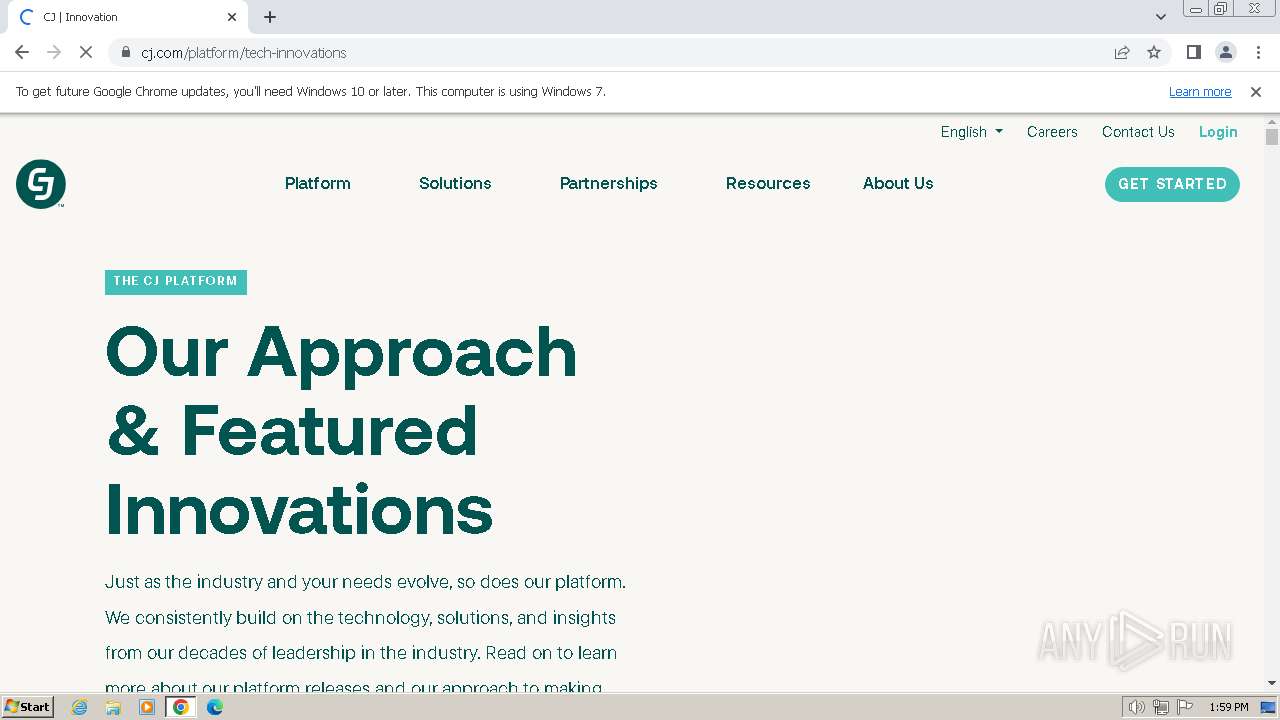Click the scrollbar down arrow
This screenshot has width=1280, height=720.
point(1272,683)
